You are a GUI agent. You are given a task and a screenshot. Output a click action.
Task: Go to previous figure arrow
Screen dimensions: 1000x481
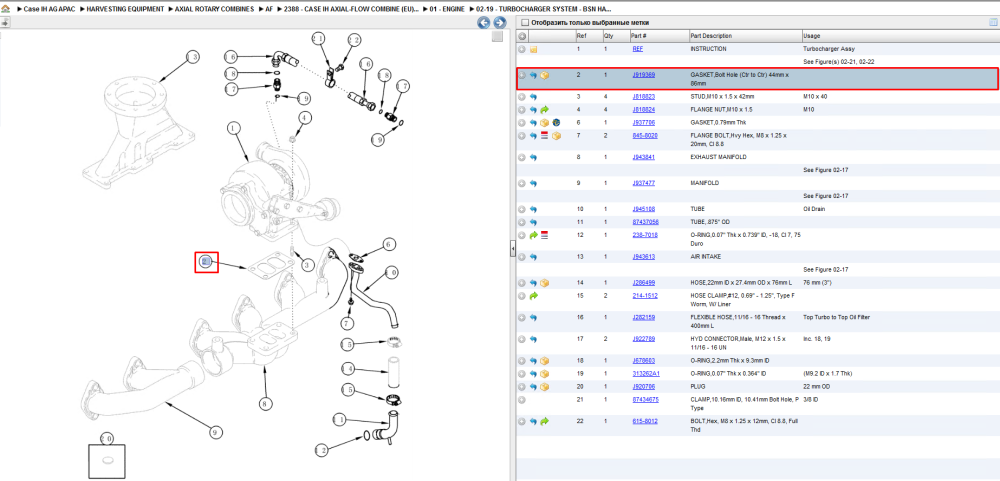484,23
